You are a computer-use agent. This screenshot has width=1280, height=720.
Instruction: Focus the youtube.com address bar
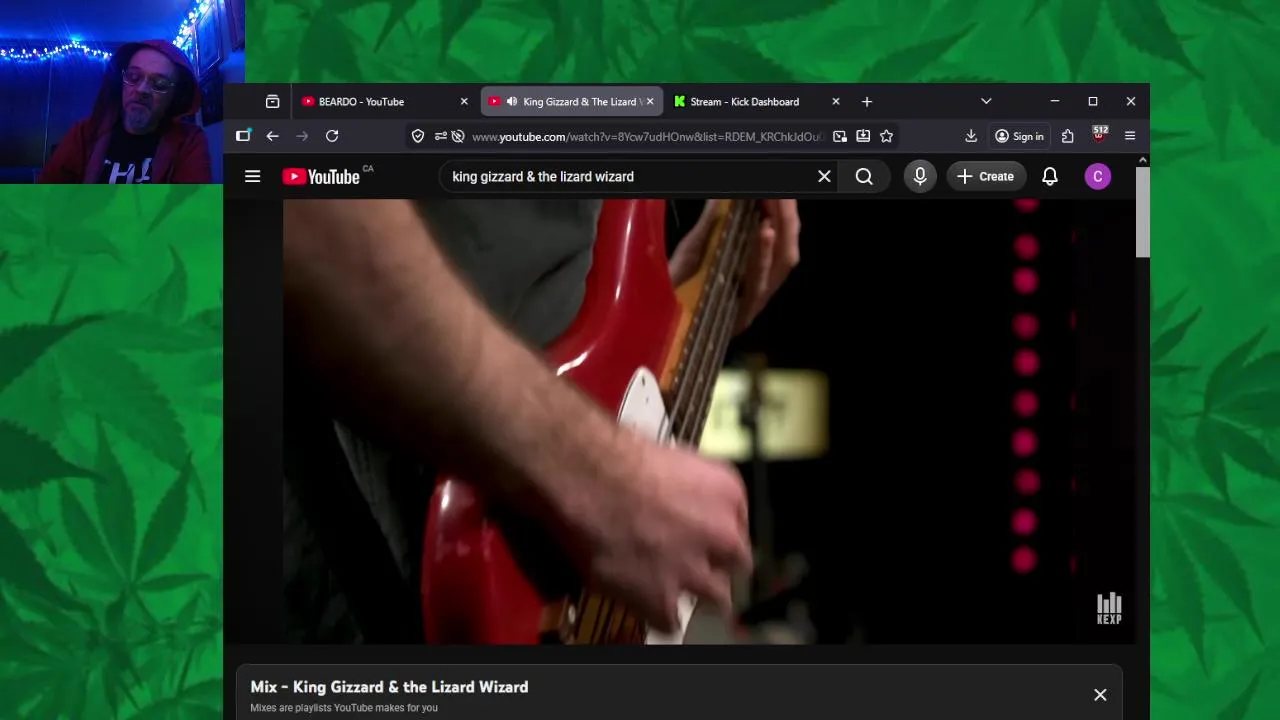point(646,136)
